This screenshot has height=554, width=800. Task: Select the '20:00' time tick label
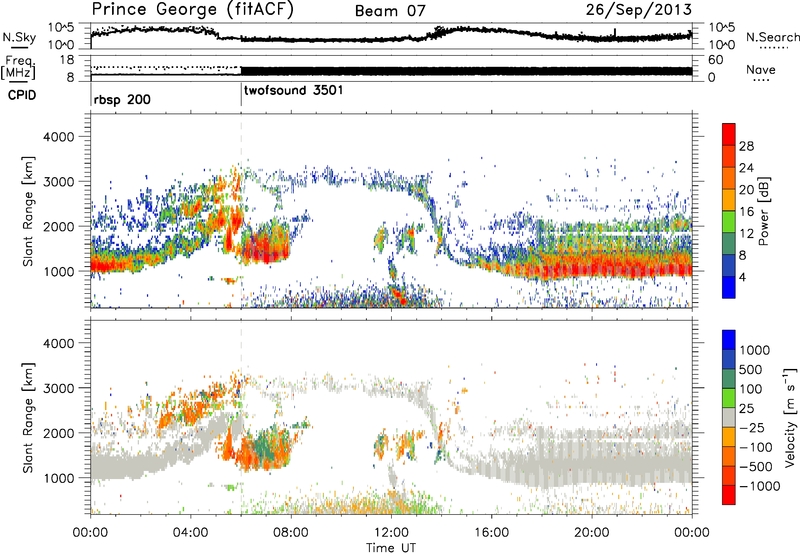tap(591, 533)
